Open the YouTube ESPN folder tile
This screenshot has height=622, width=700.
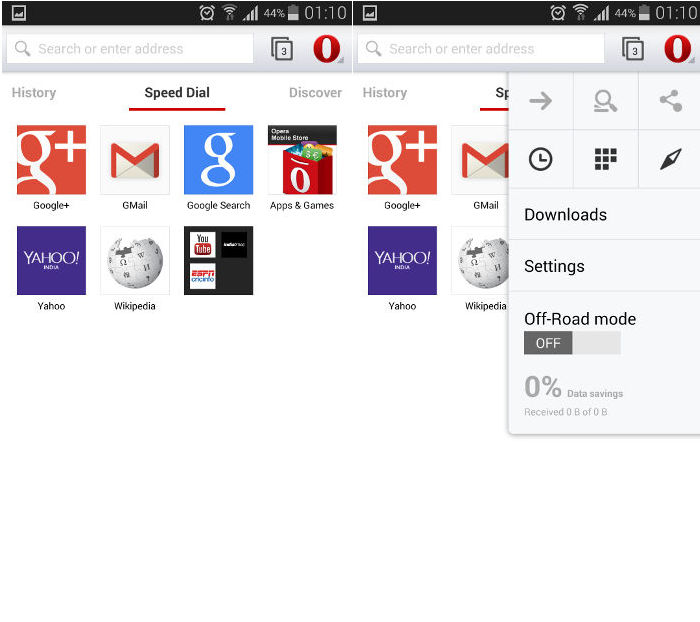point(218,260)
